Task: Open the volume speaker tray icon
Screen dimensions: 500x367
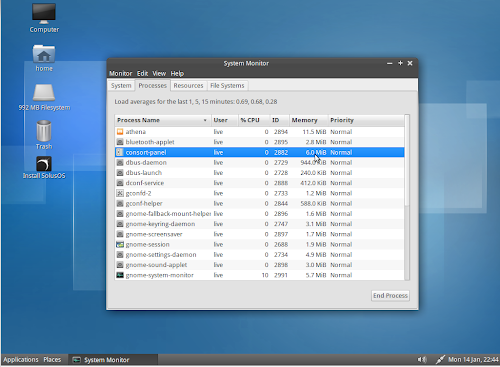Action: pos(422,359)
